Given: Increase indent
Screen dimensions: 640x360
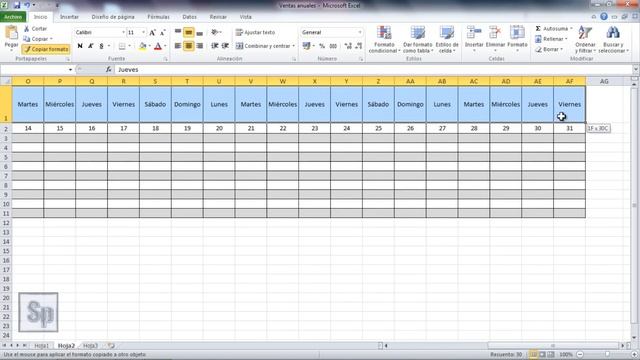Looking at the screenshot, I should tap(225, 46).
